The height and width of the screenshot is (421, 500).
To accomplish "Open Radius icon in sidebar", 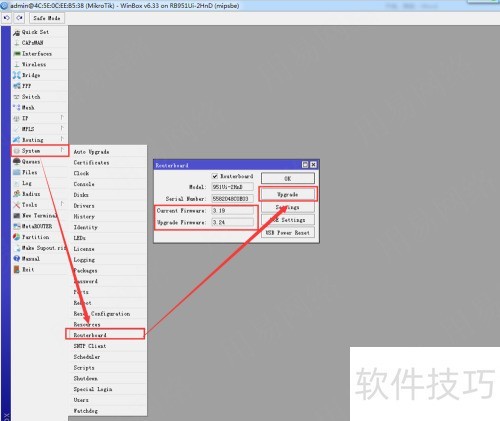I will [x=17, y=194].
